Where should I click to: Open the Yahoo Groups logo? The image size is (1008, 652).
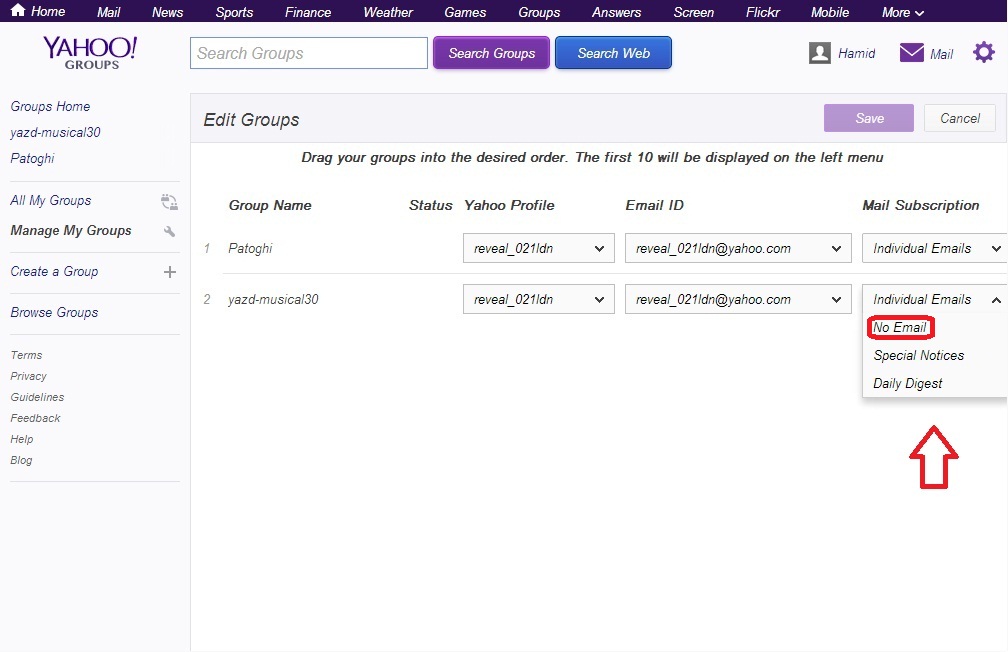tap(91, 53)
